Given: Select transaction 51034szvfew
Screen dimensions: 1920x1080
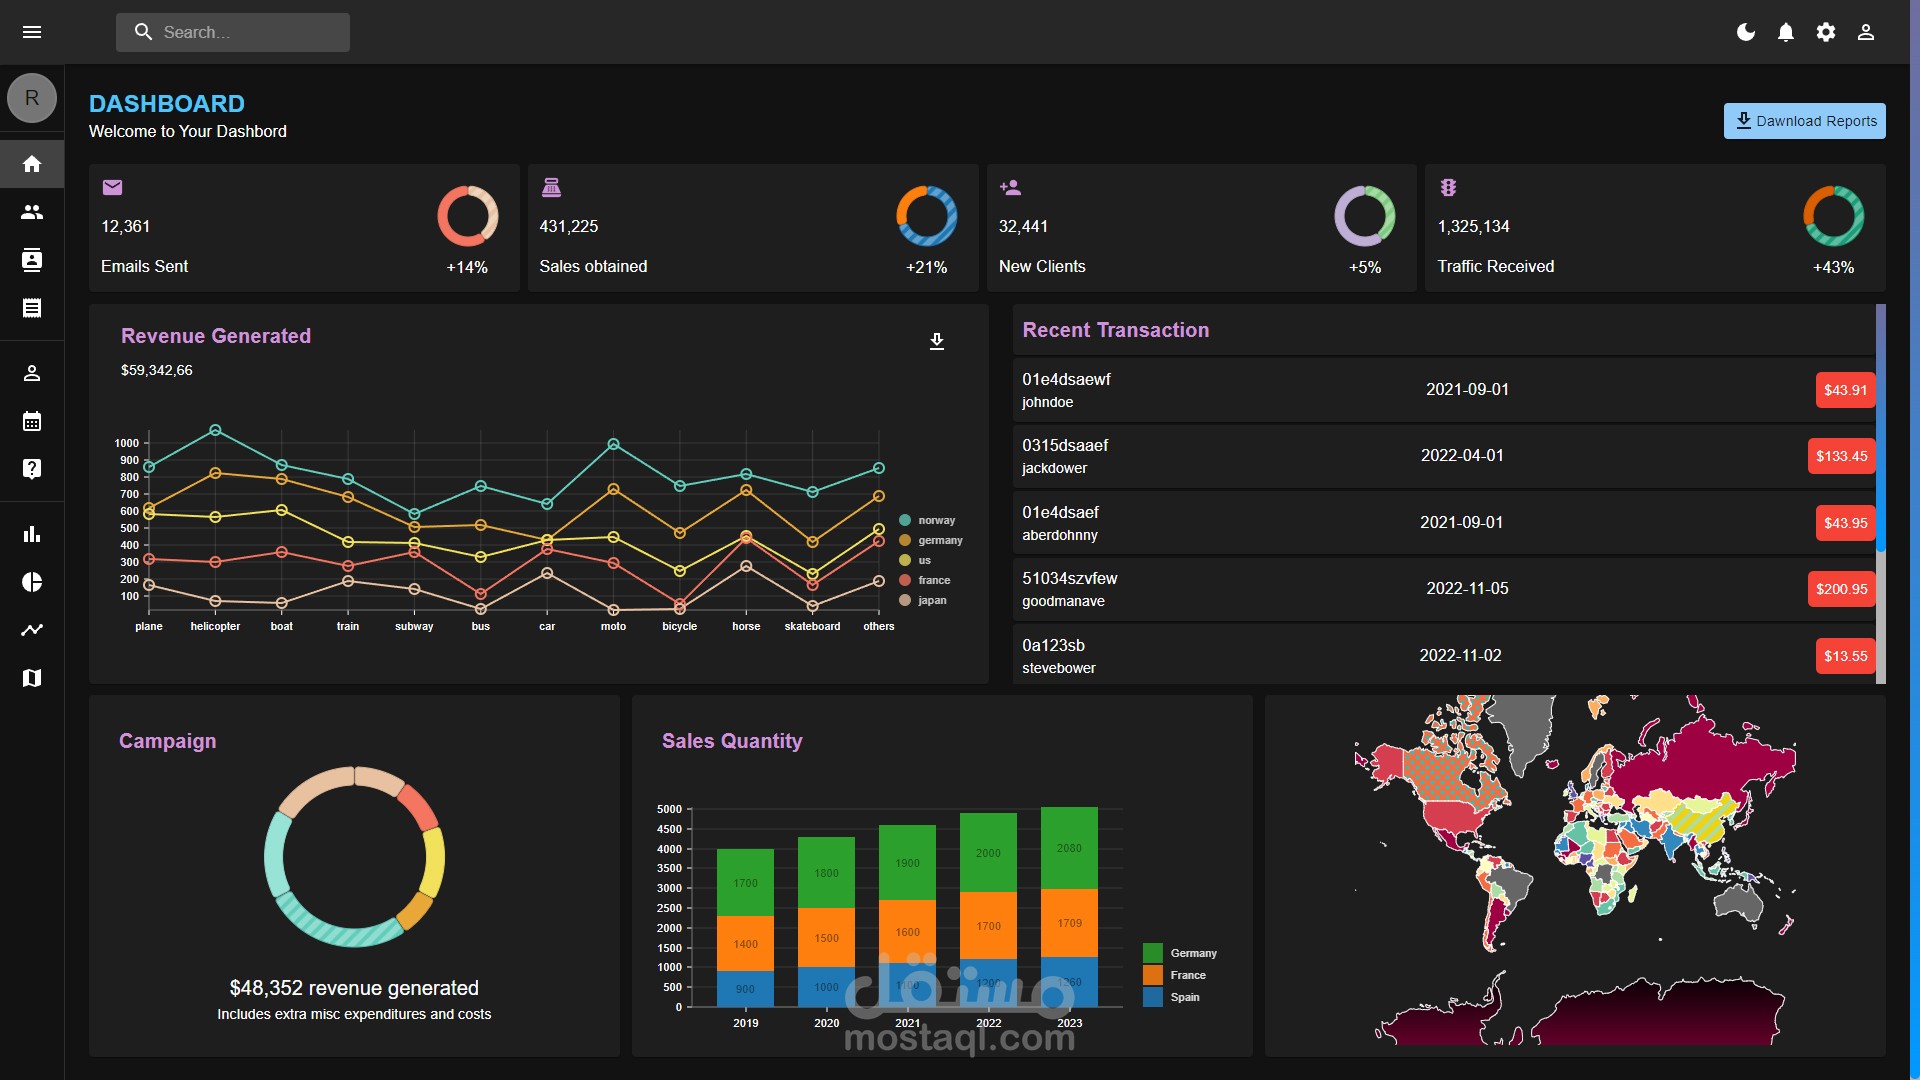Looking at the screenshot, I should pos(1069,578).
